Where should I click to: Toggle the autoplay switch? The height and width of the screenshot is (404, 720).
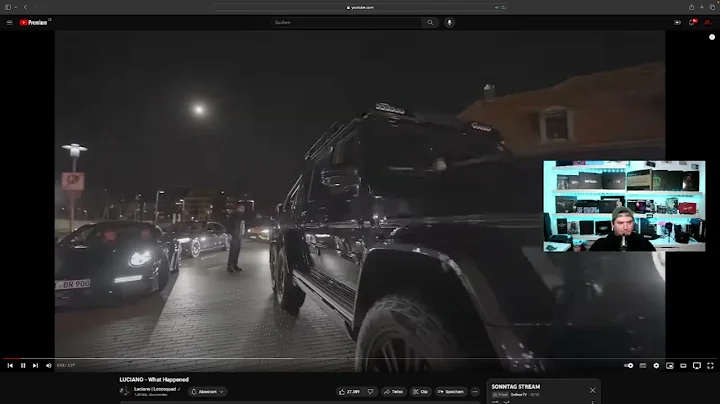click(629, 365)
